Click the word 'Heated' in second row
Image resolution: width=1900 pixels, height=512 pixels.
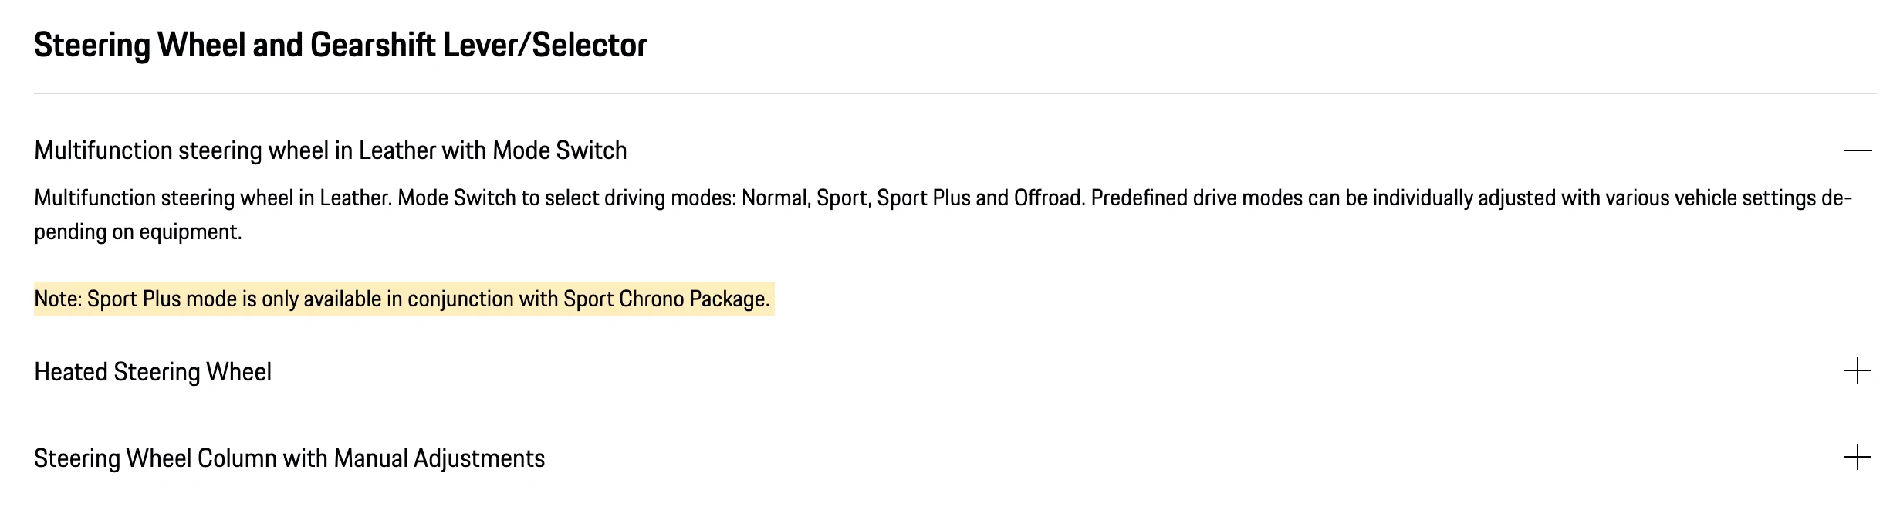coord(71,372)
